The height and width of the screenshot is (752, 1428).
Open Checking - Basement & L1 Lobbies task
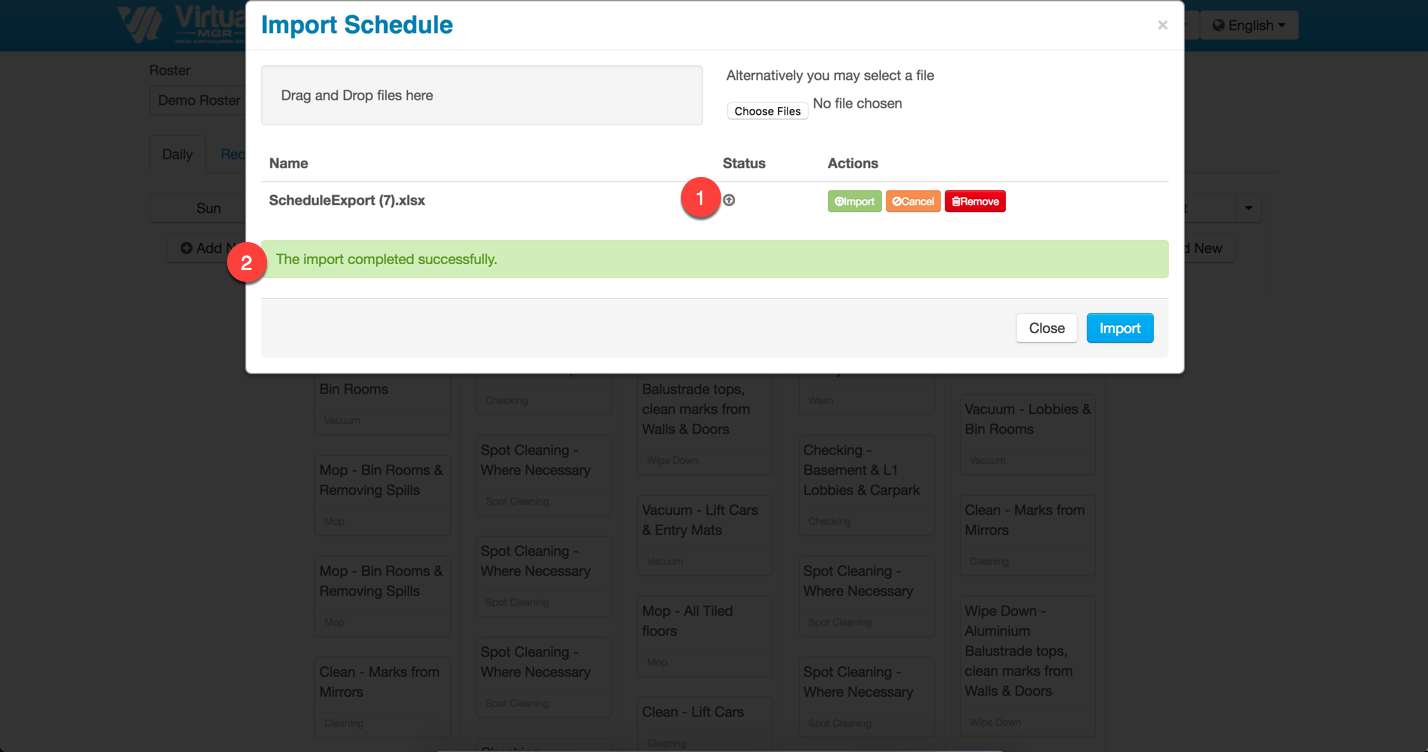[x=866, y=482]
